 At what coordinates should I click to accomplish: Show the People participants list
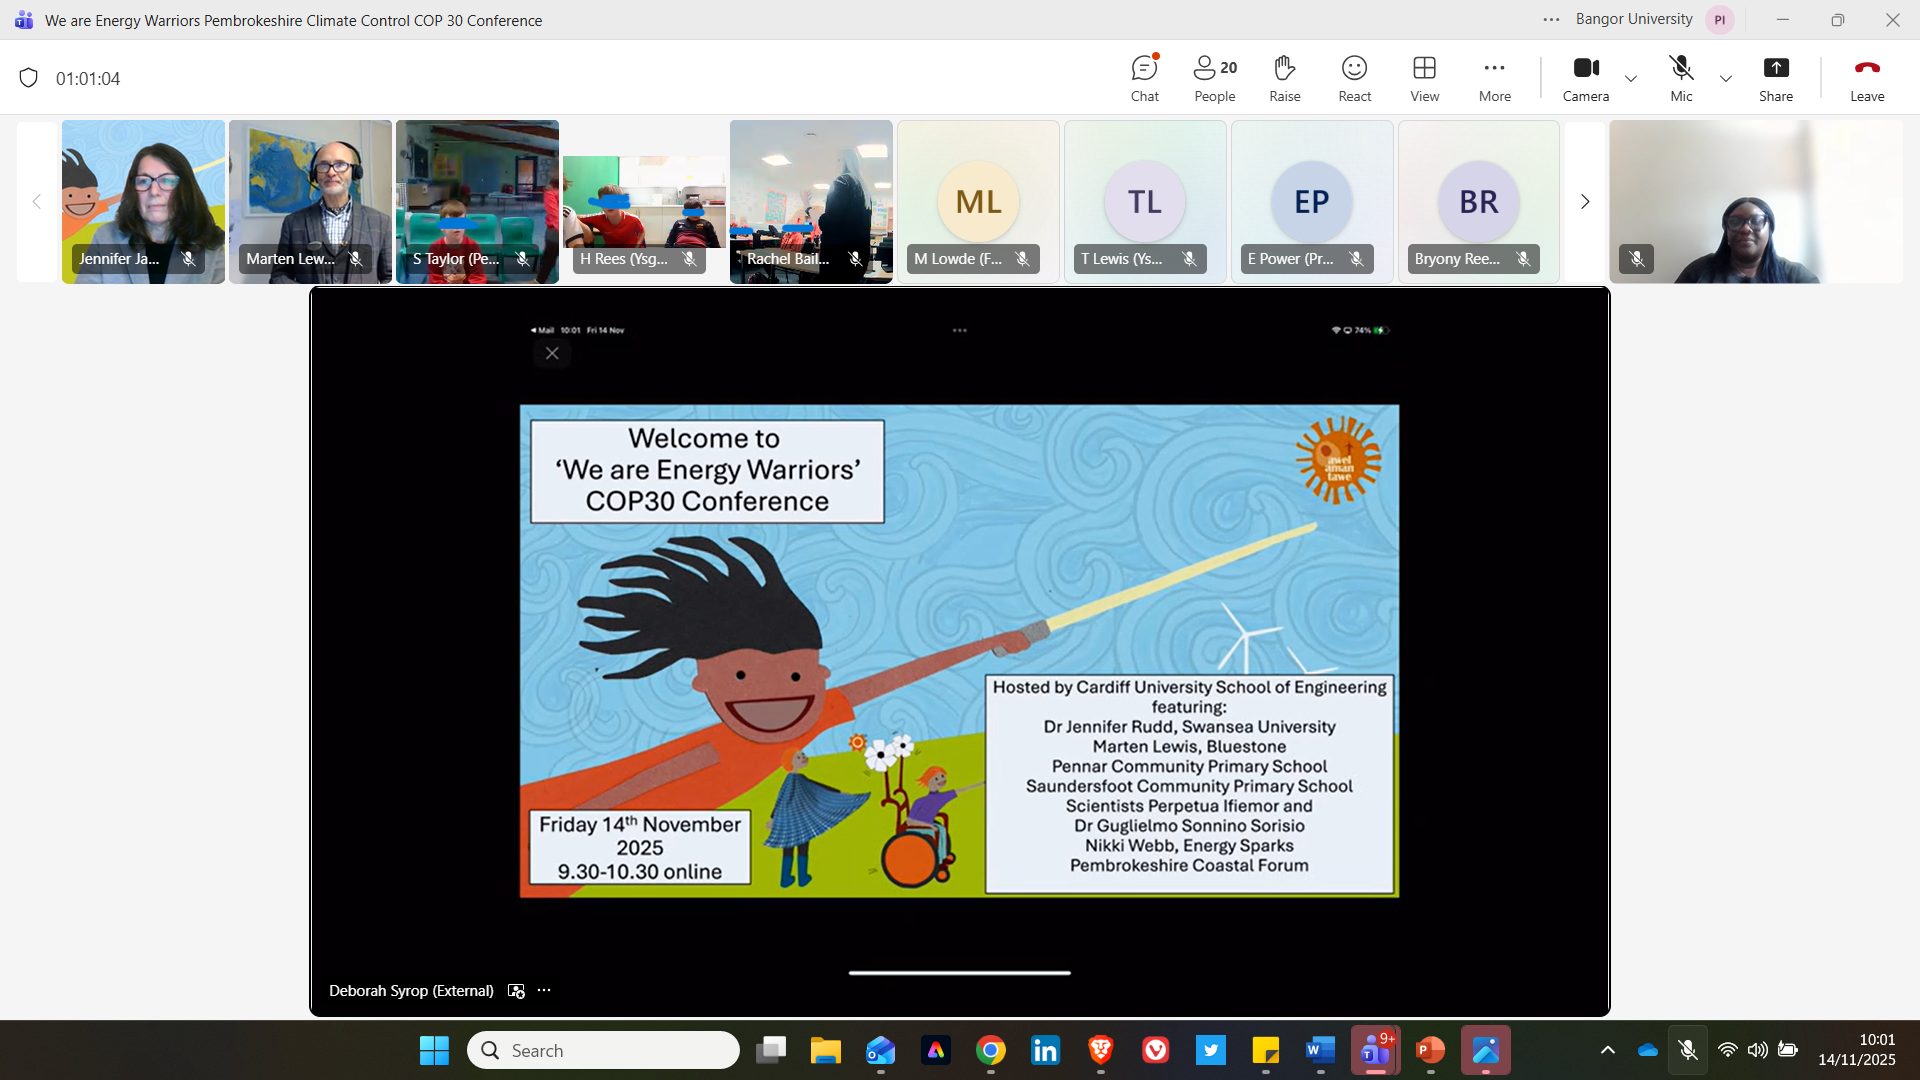coord(1215,78)
